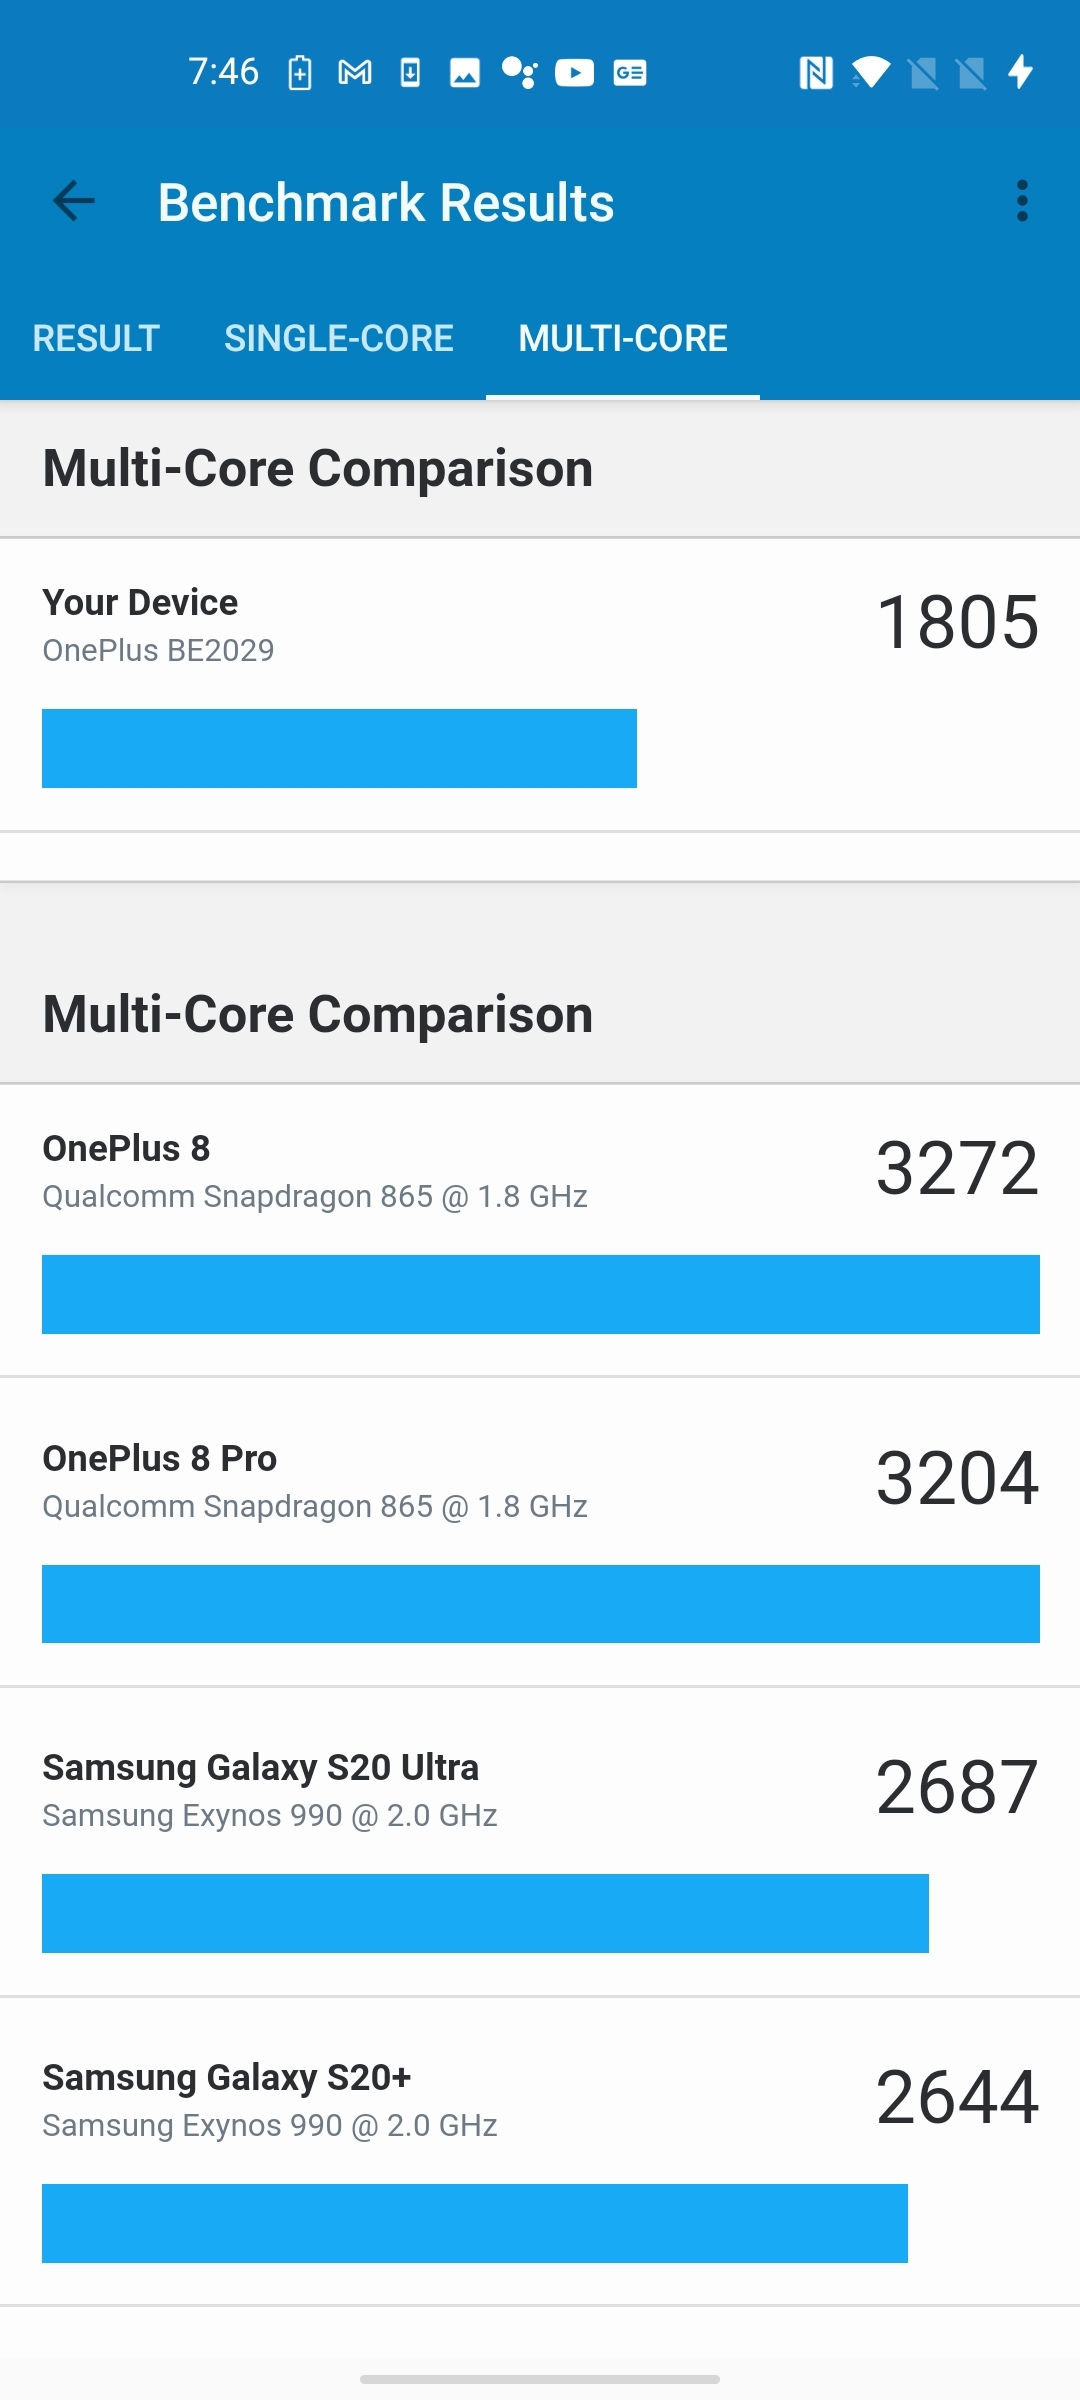Tap the Google Assistant notification icon
This screenshot has width=1080, height=2400.
pos(519,73)
